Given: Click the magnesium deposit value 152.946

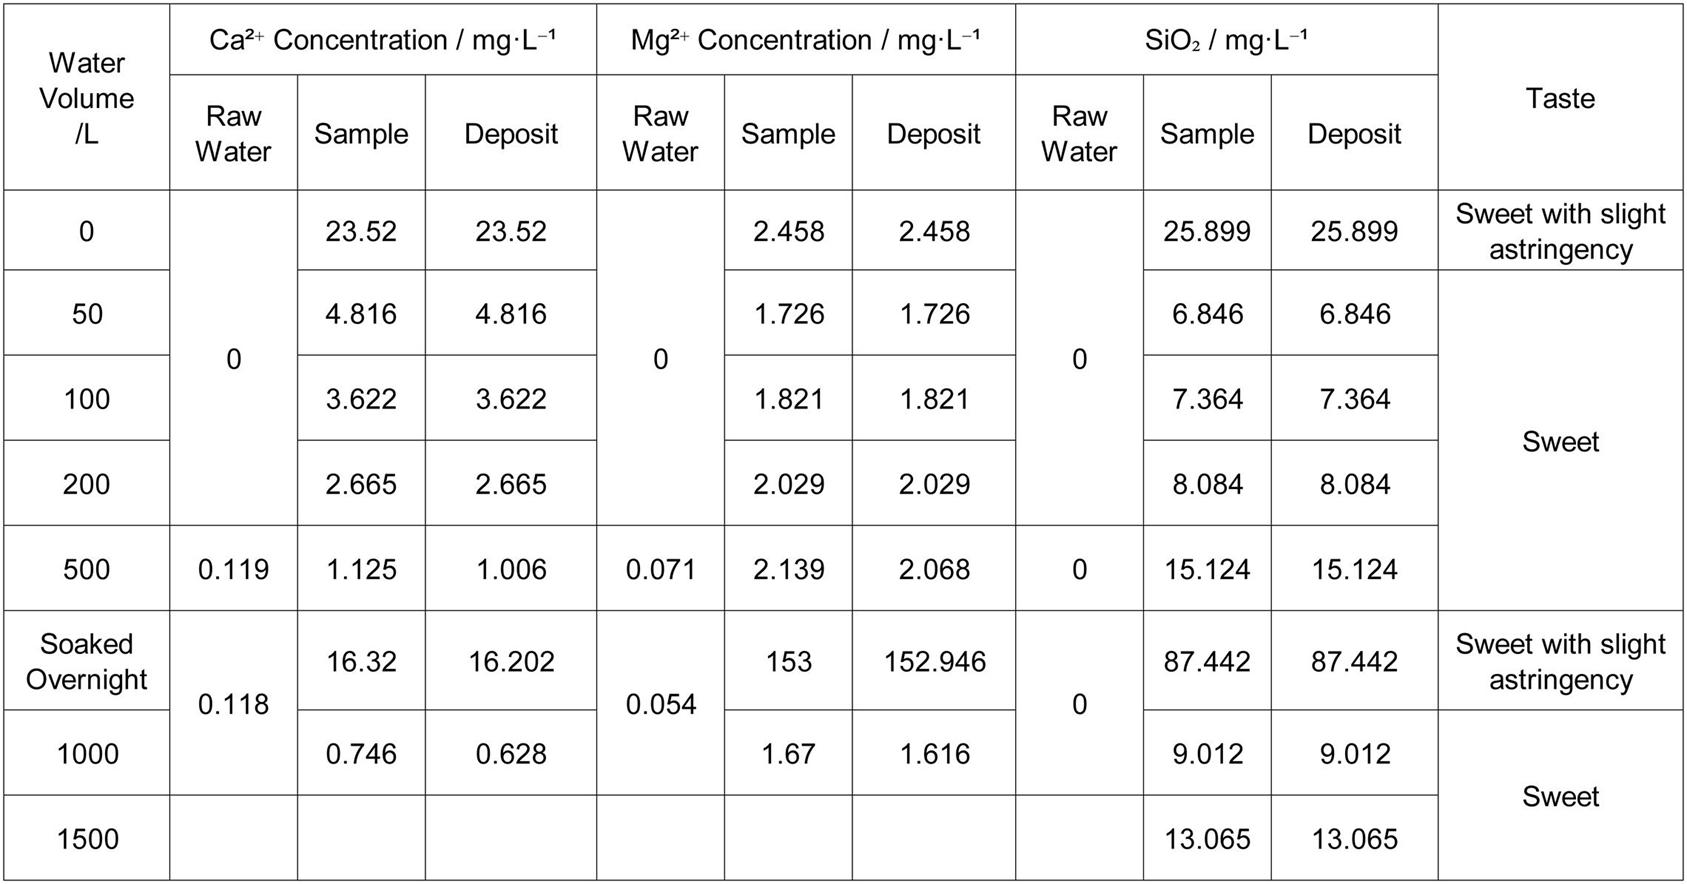Looking at the screenshot, I should point(934,661).
